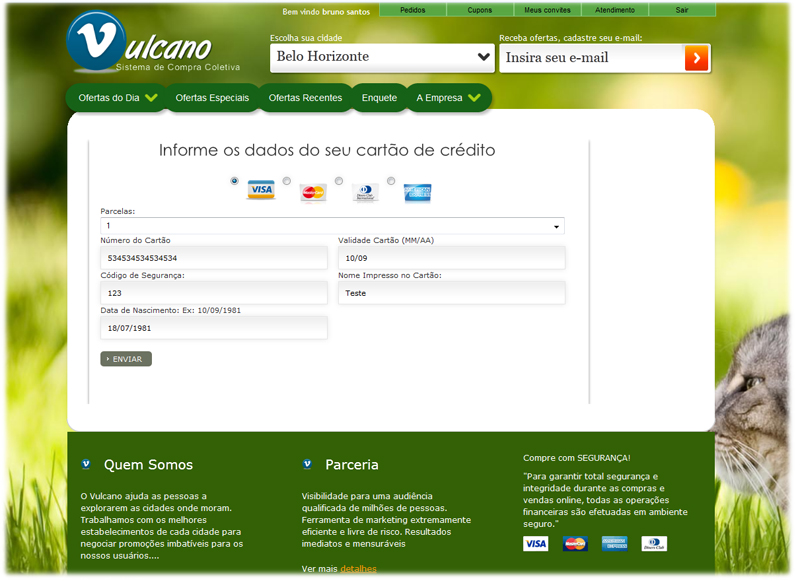Open the city selector Belo Horizonte dropdown
Image resolution: width=800 pixels, height=581 pixels.
[382, 57]
